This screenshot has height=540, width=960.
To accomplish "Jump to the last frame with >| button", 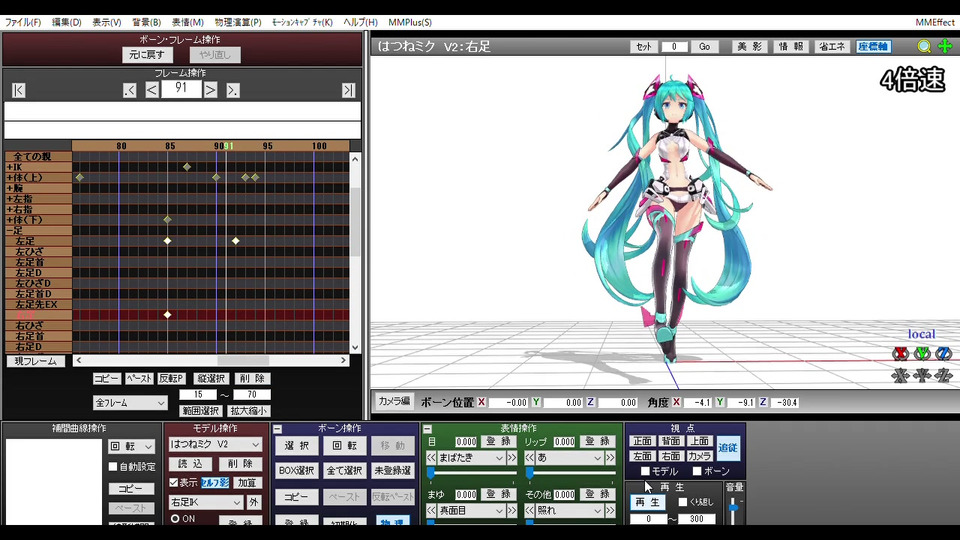I will pyautogui.click(x=348, y=90).
